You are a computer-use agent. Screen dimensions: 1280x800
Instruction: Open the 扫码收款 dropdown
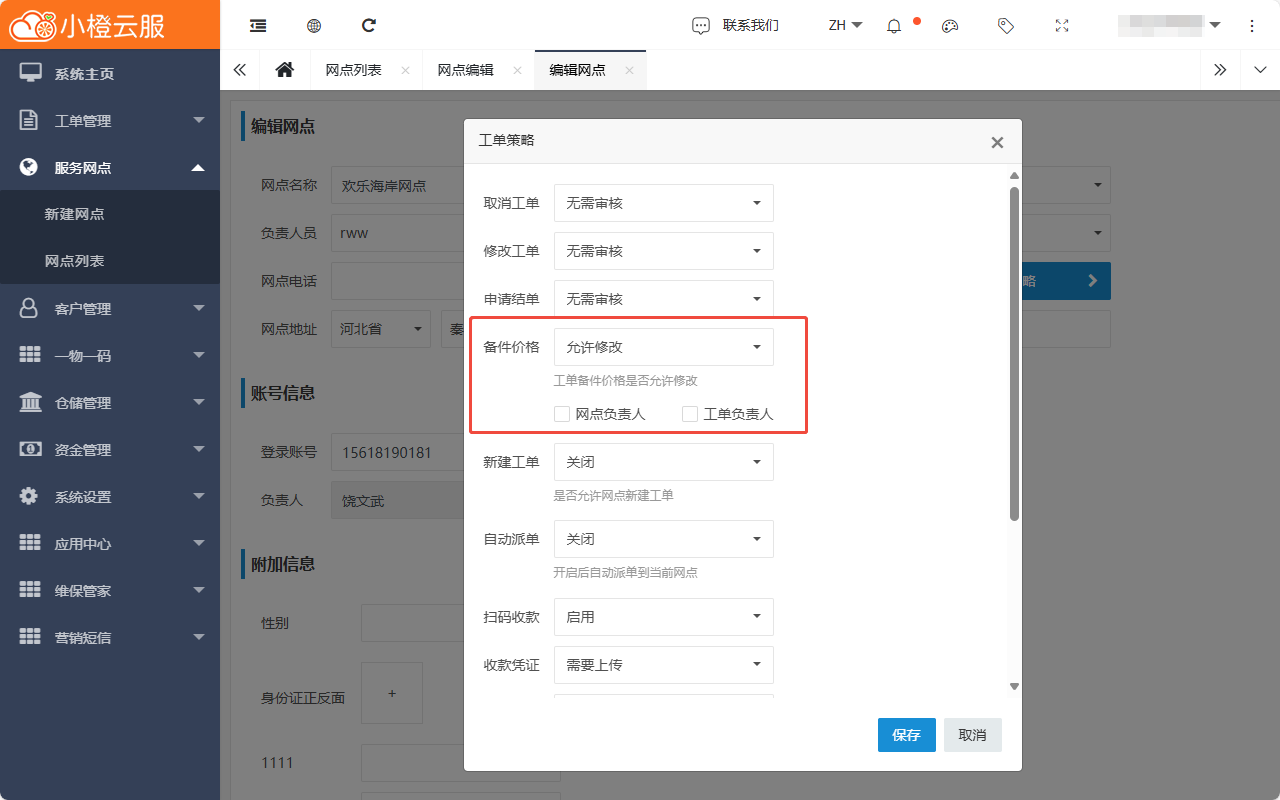pos(664,617)
